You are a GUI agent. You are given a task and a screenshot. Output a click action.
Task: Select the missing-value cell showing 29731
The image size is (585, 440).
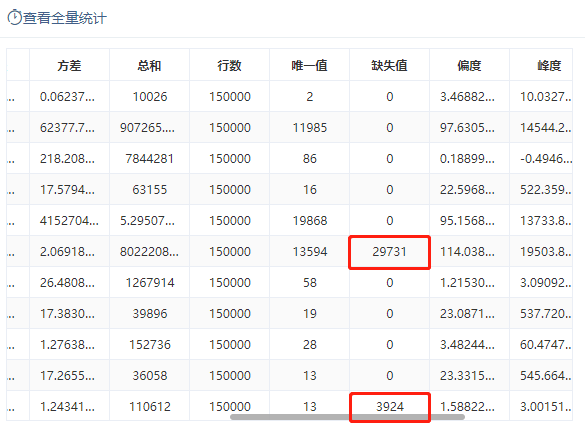(x=389, y=252)
